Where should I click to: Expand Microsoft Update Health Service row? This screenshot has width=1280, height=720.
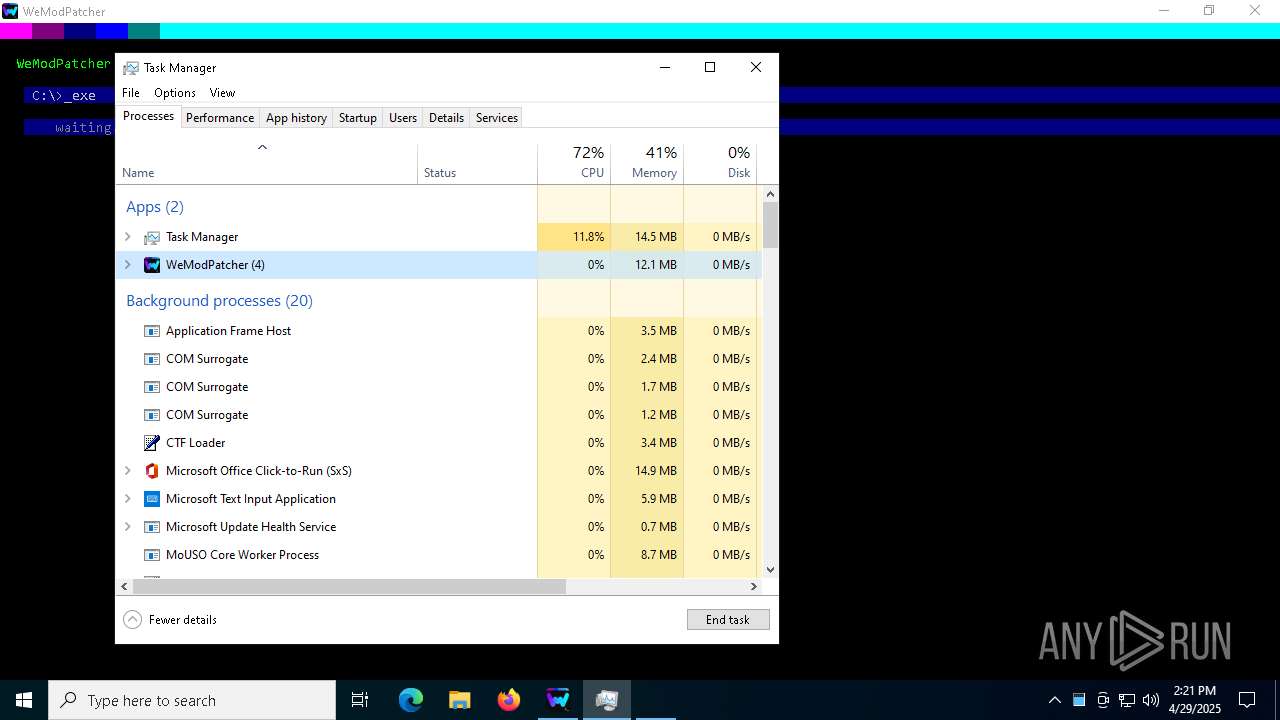click(x=127, y=527)
